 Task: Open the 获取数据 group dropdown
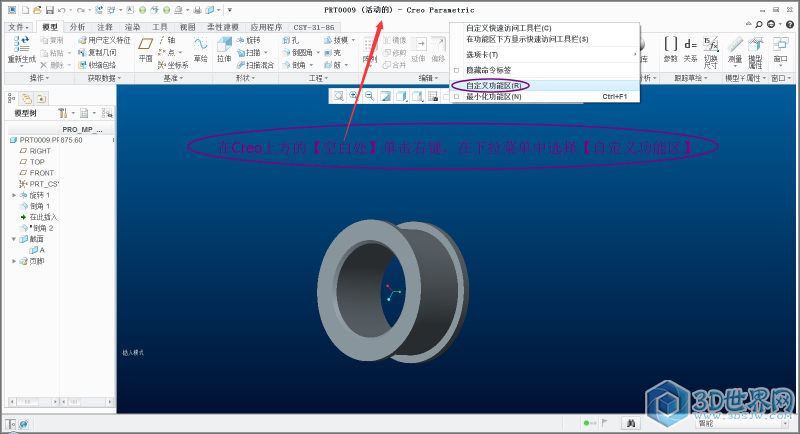[104, 78]
